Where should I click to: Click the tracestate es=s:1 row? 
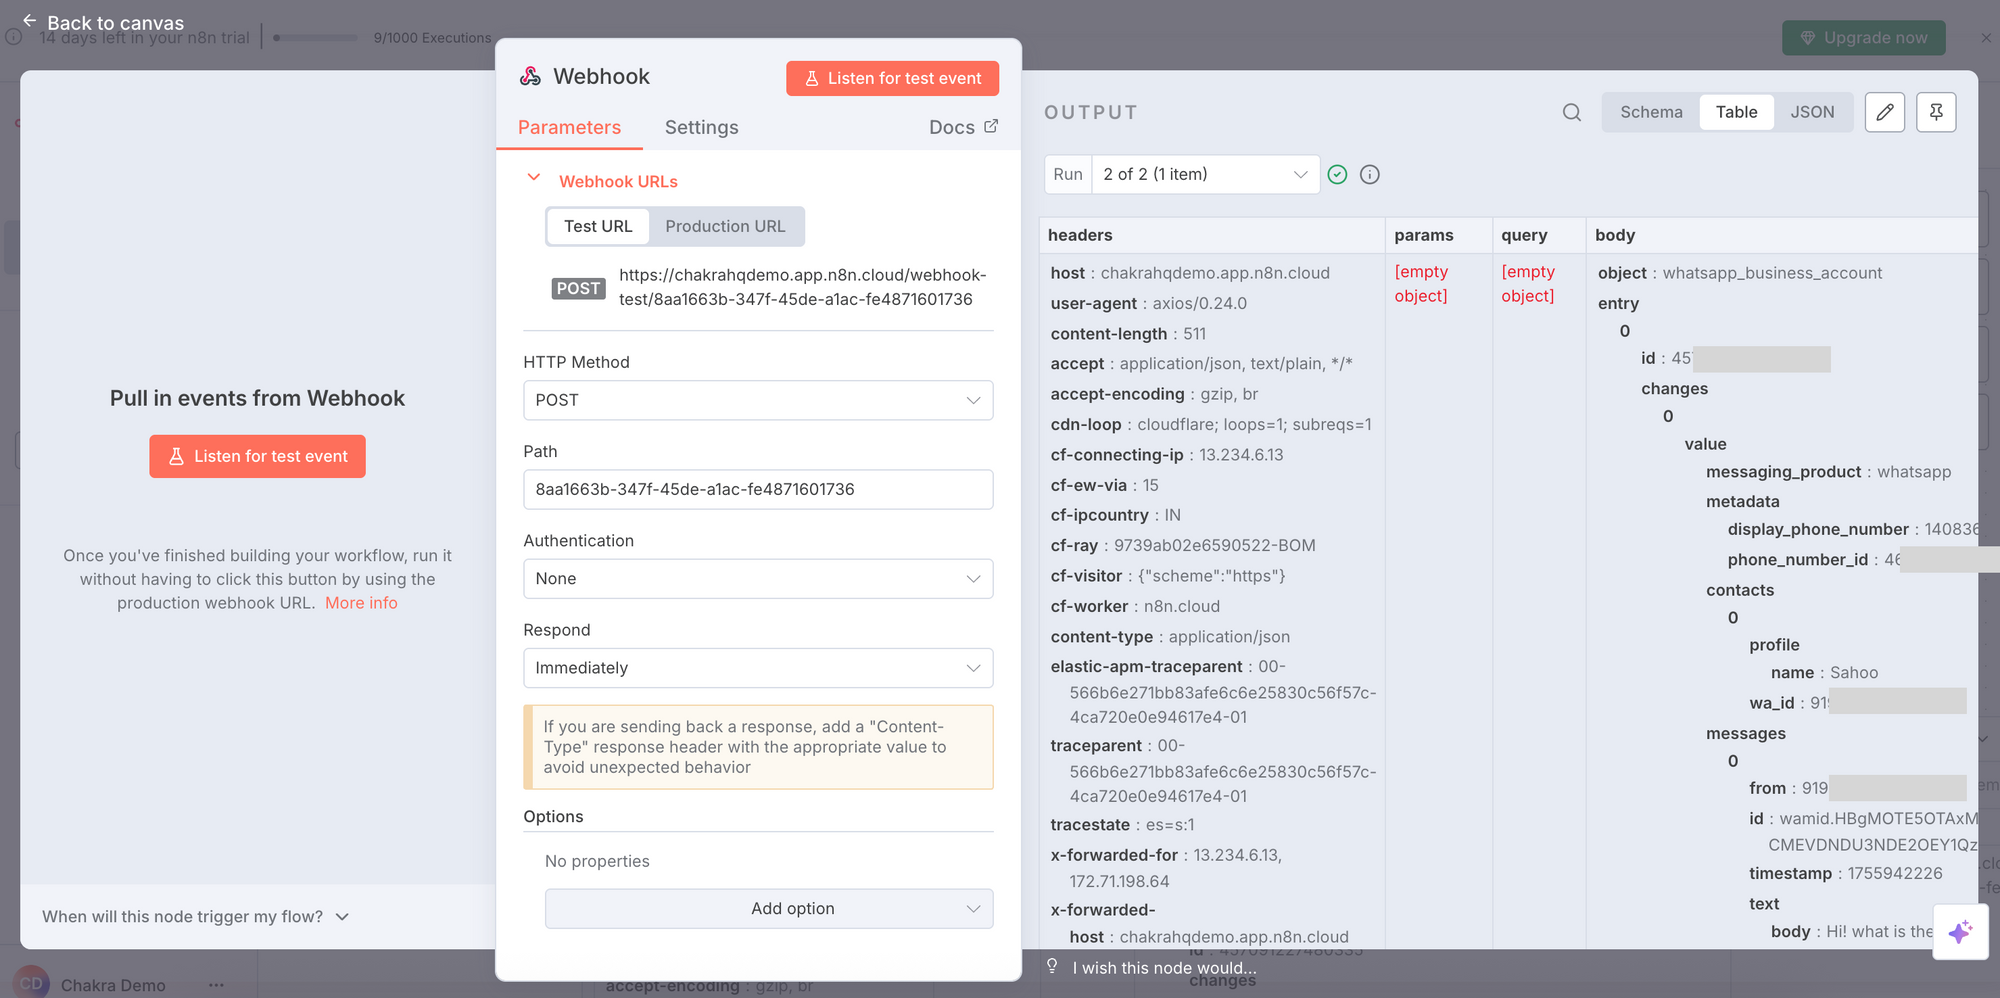point(1122,825)
